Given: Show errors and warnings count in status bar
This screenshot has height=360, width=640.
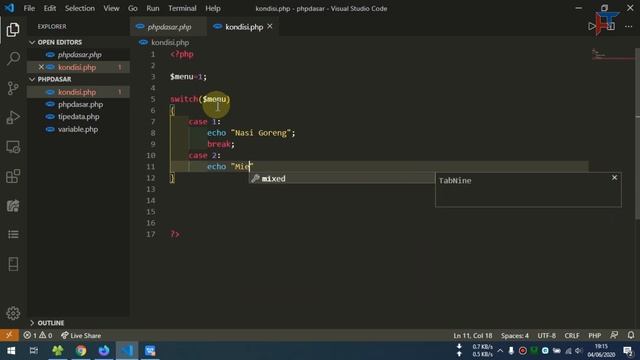Looking at the screenshot, I should pyautogui.click(x=38, y=336).
